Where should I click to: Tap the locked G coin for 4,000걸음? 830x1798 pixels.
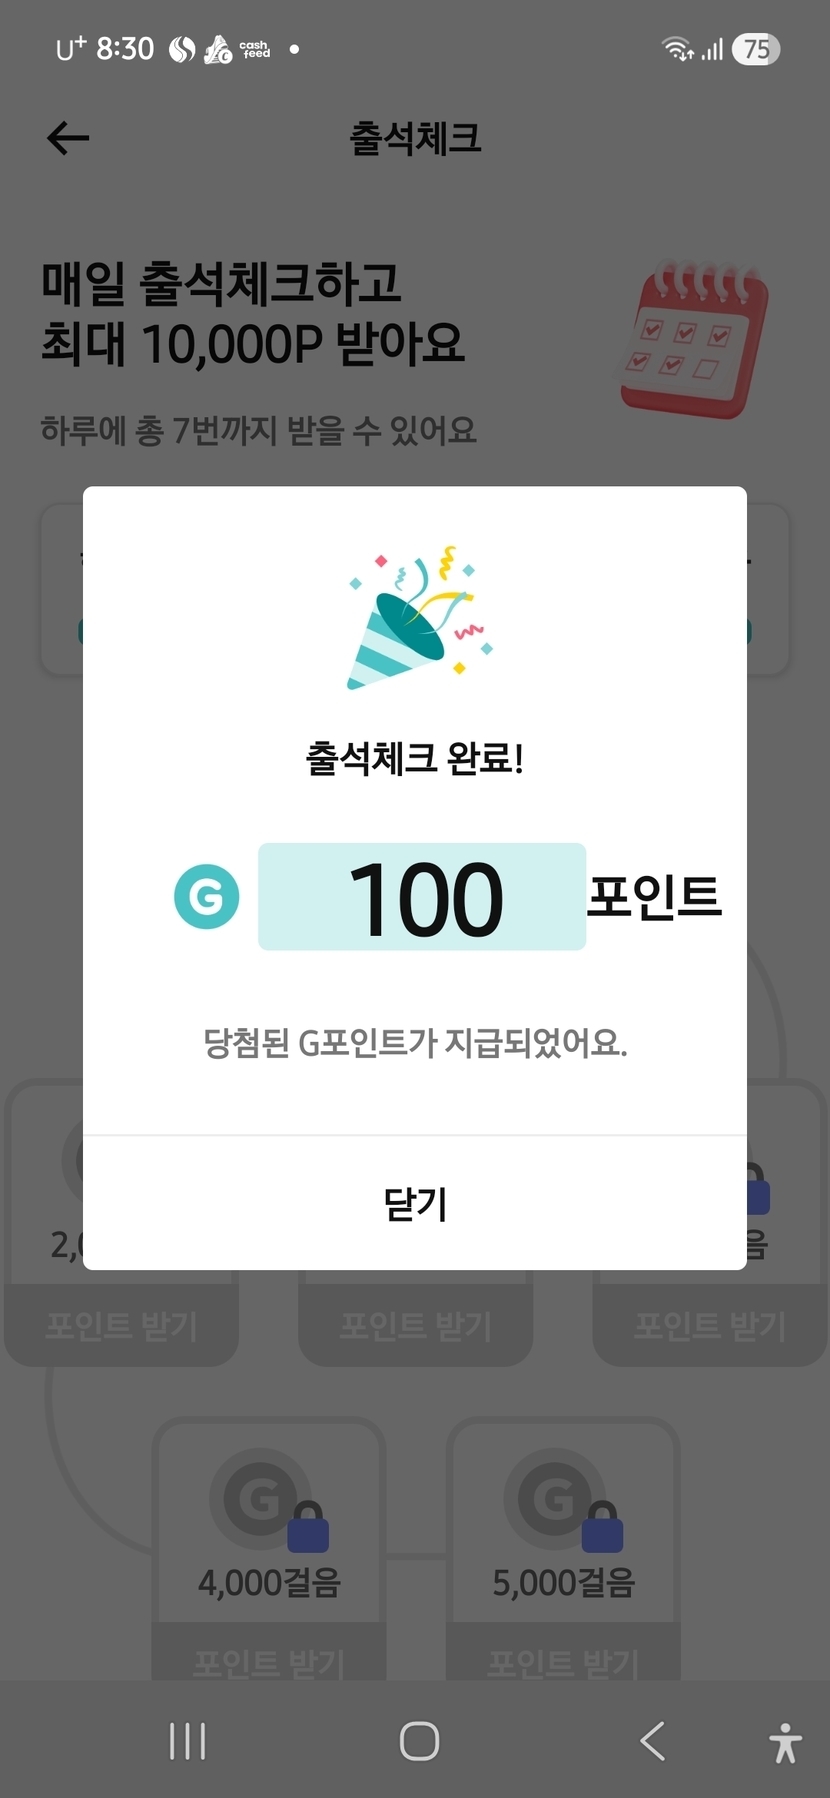pyautogui.click(x=264, y=1500)
